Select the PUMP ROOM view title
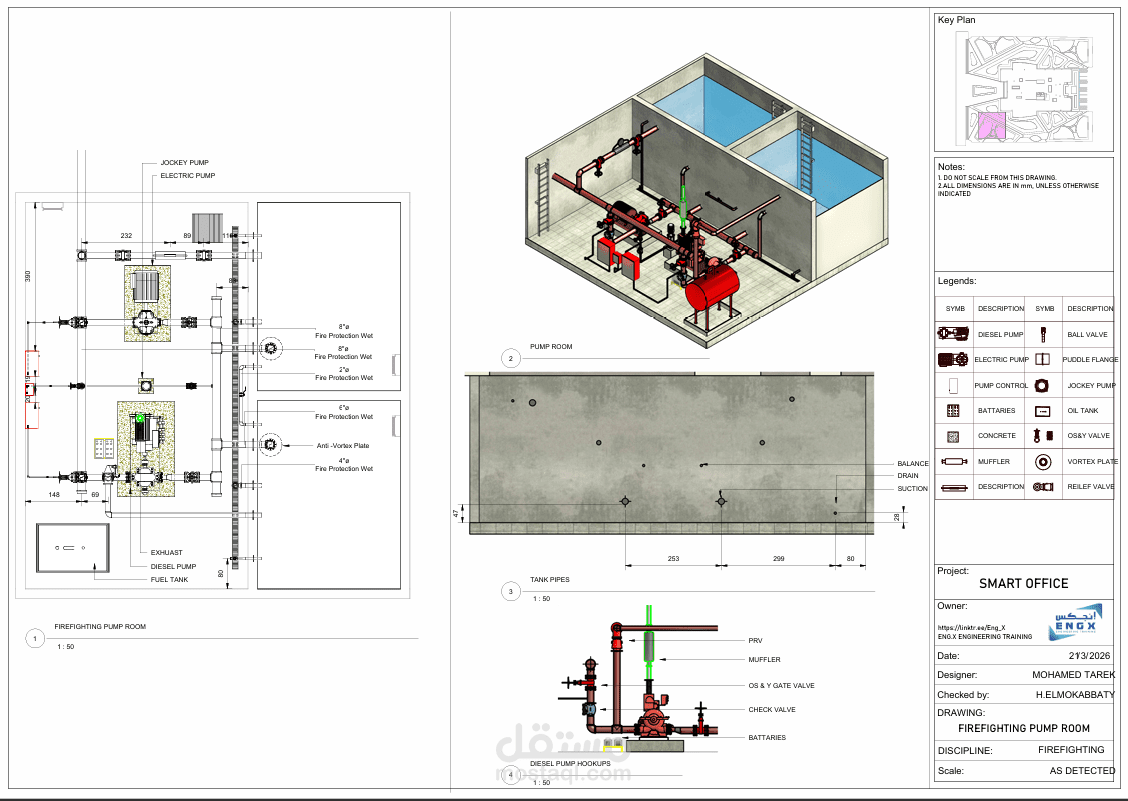 pos(551,347)
